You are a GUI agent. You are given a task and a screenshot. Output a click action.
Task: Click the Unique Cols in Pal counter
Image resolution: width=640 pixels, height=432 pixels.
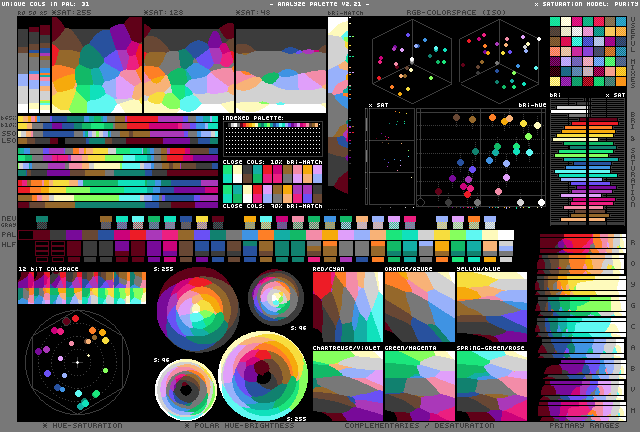coord(47,5)
